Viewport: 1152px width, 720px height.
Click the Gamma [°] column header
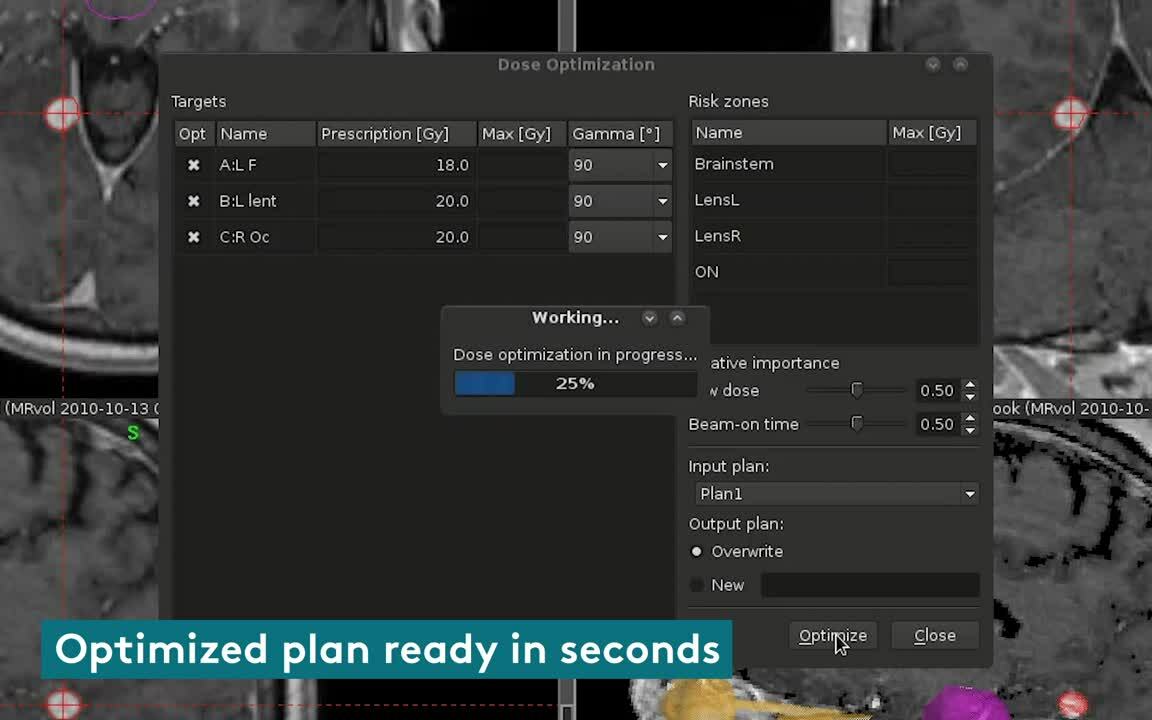pos(620,134)
